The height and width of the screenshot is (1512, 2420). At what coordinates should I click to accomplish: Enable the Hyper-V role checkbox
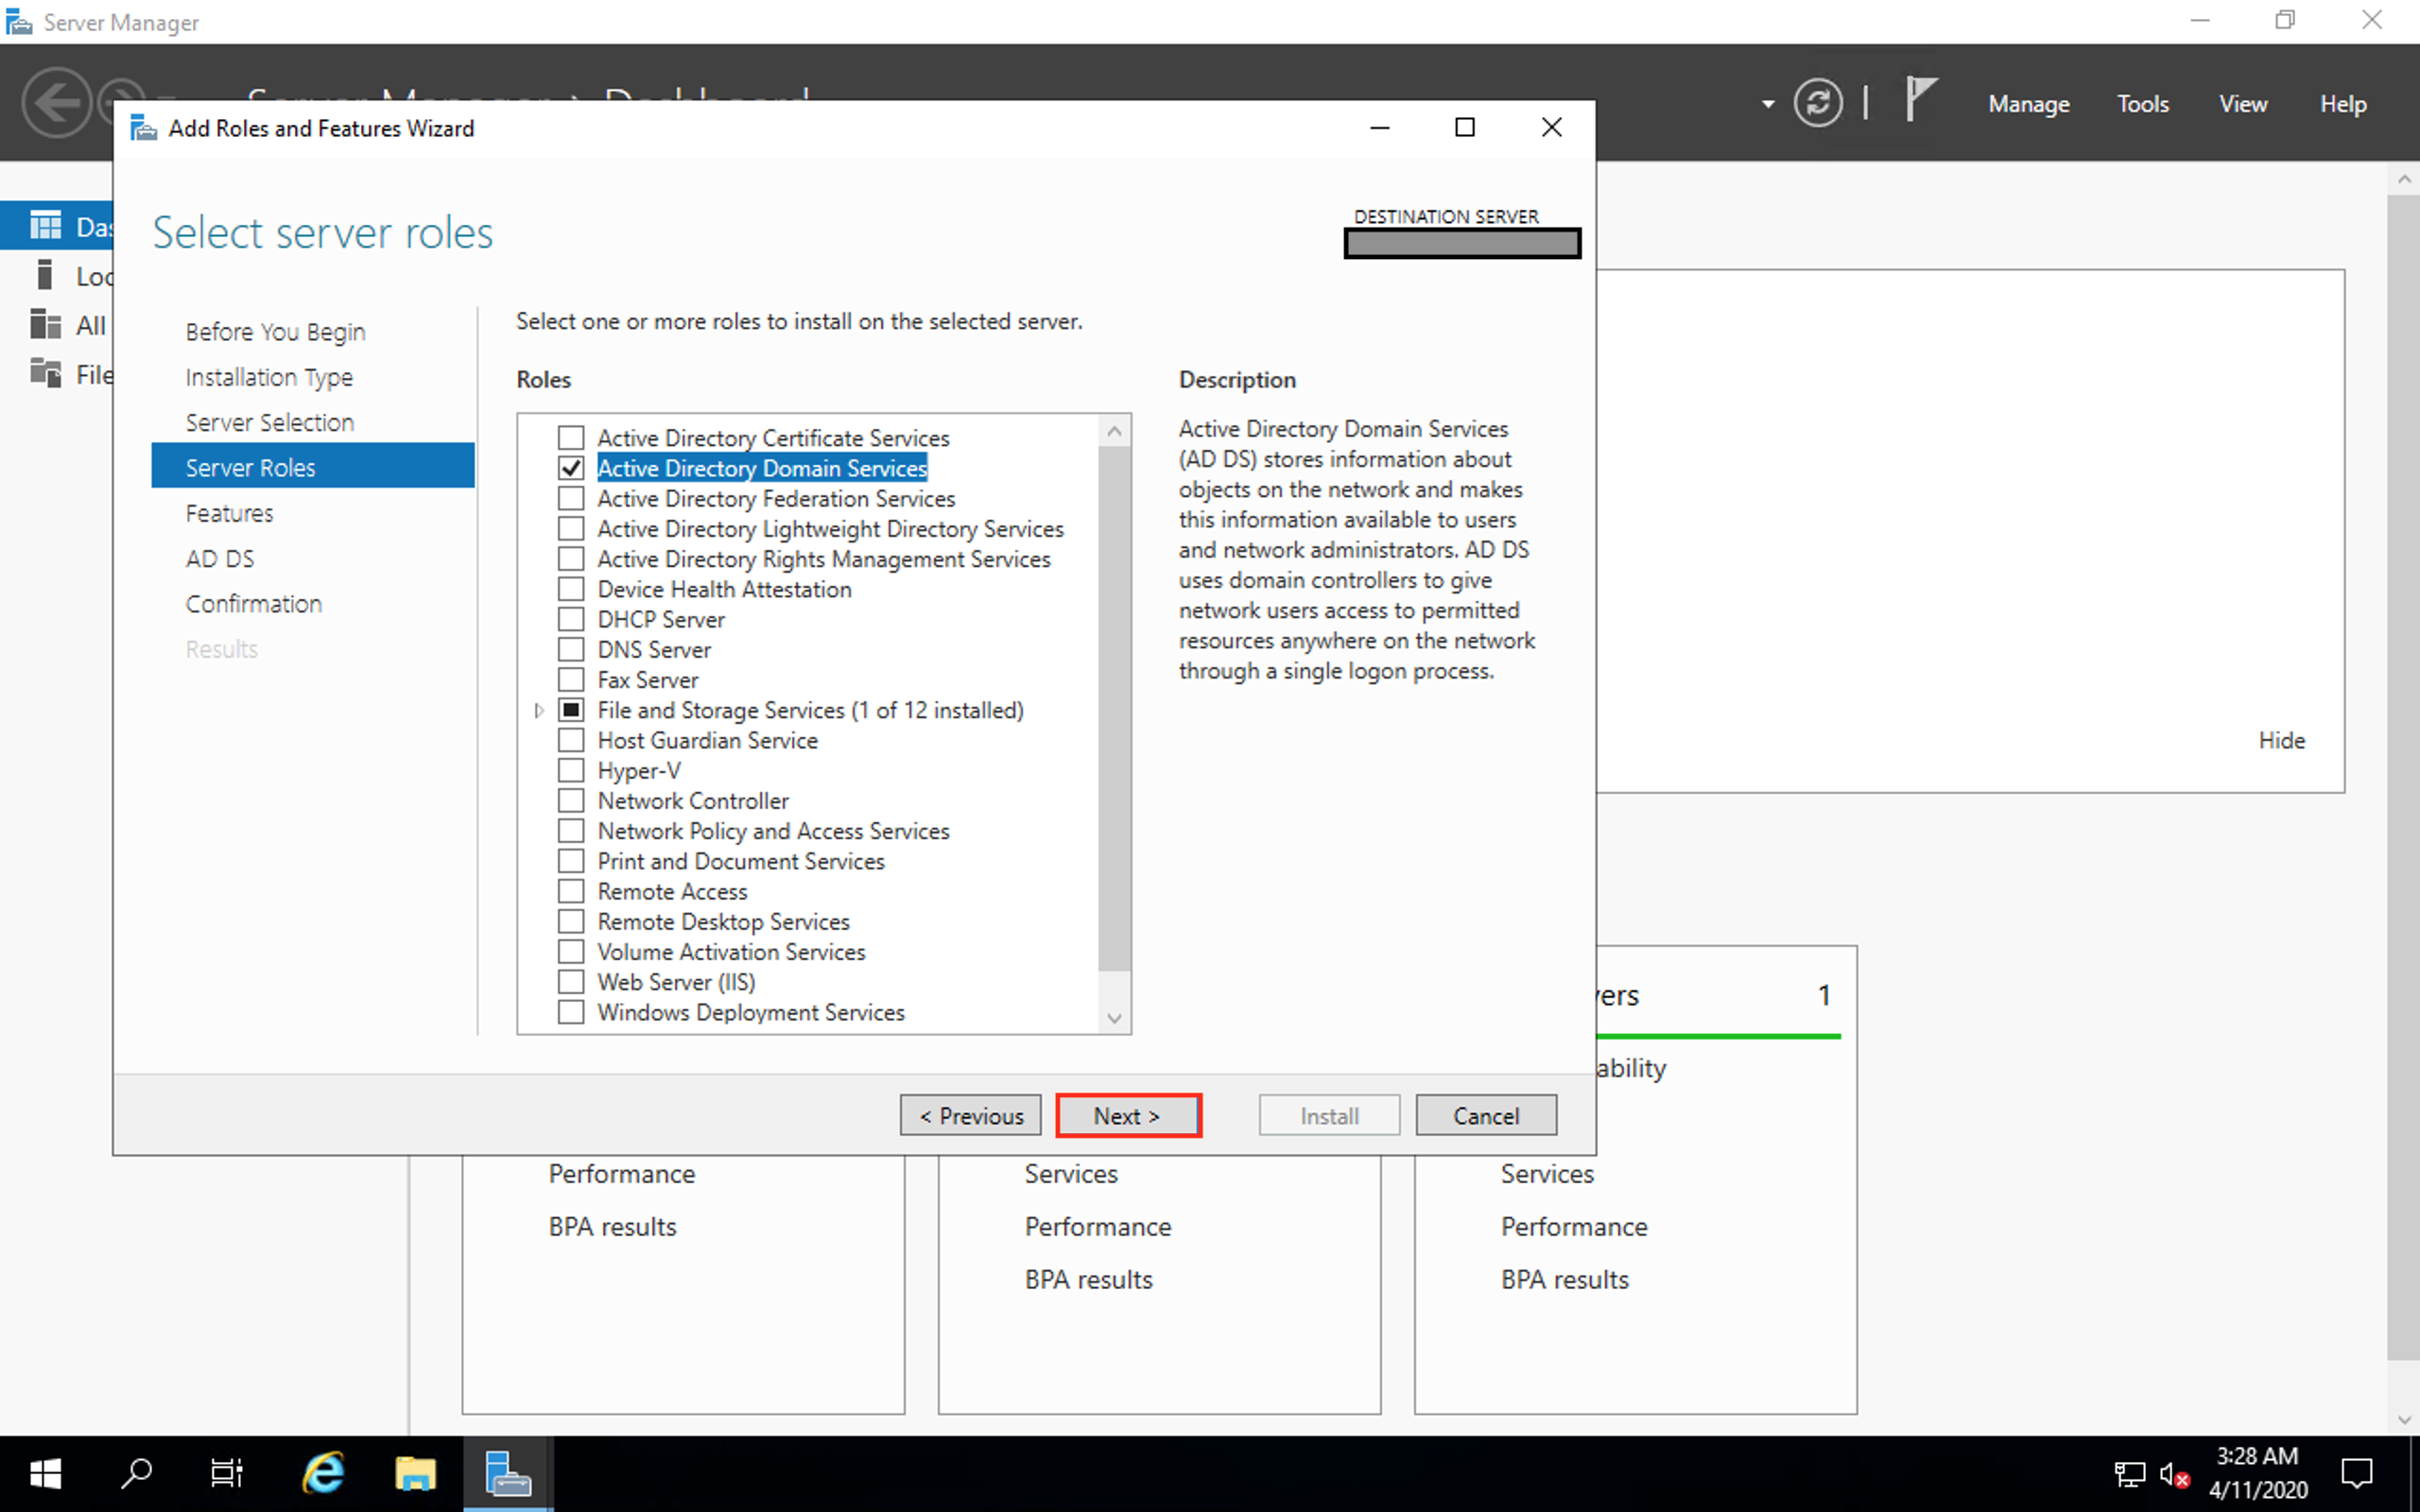pos(571,770)
